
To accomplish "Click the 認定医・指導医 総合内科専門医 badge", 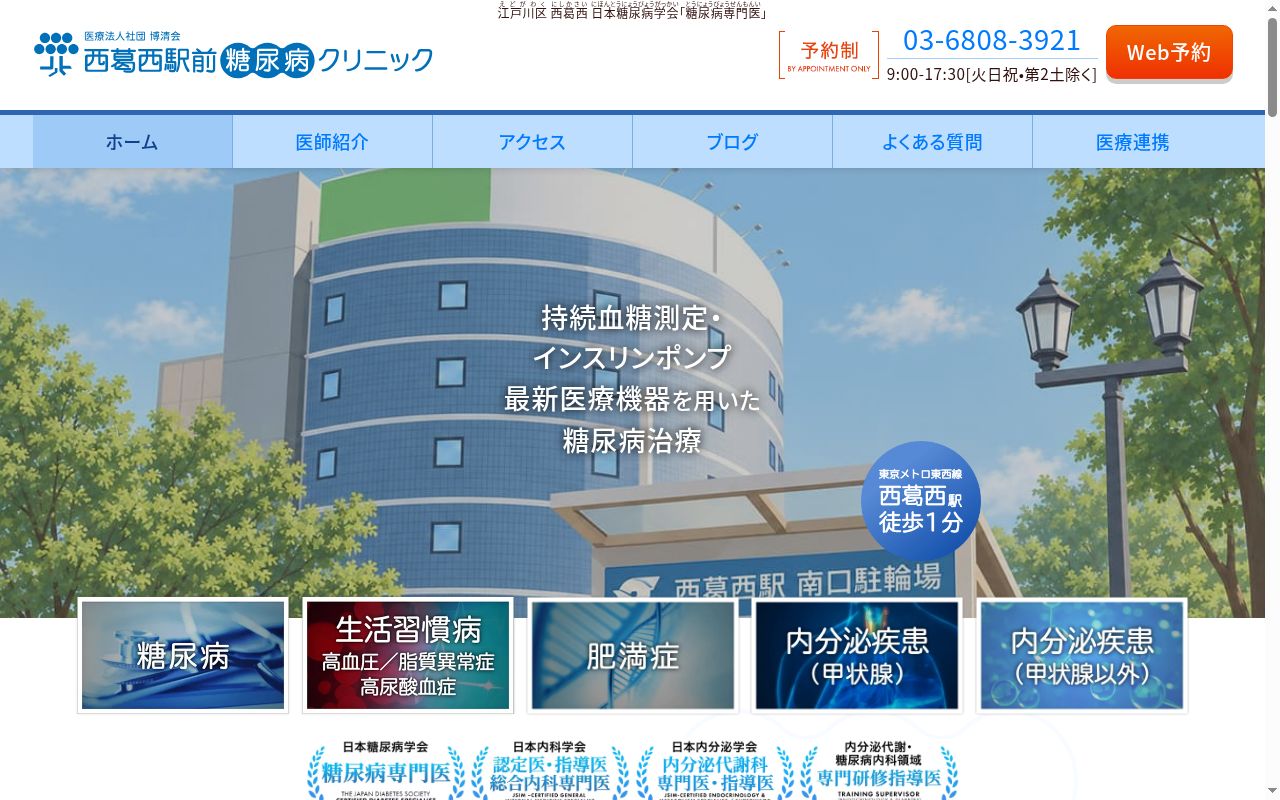I will 550,769.
